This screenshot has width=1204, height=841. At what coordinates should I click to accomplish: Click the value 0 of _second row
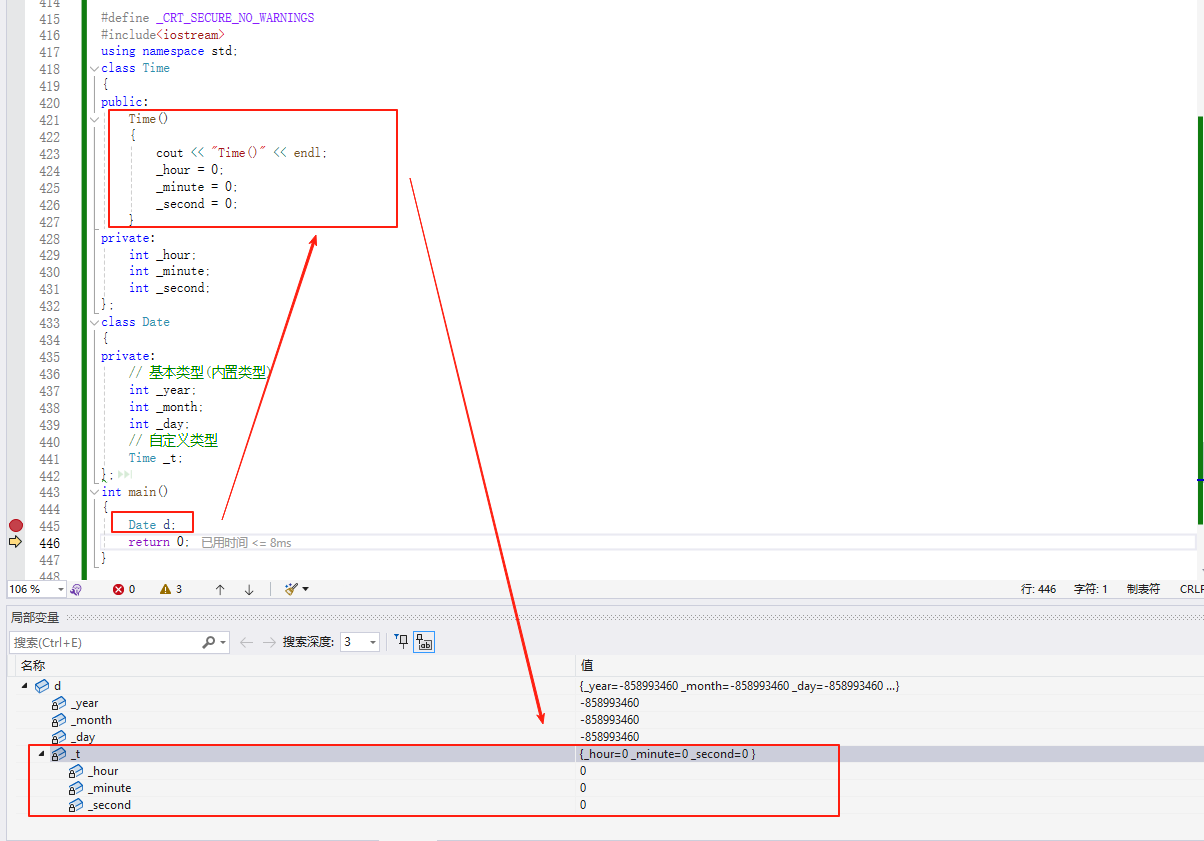click(583, 805)
